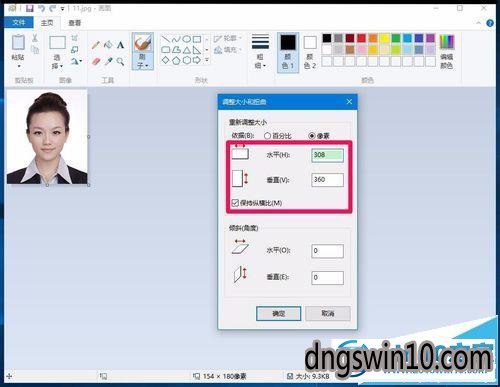Click the Copy icon below scissors
This screenshot has height=387, width=500.
[x=35, y=50]
